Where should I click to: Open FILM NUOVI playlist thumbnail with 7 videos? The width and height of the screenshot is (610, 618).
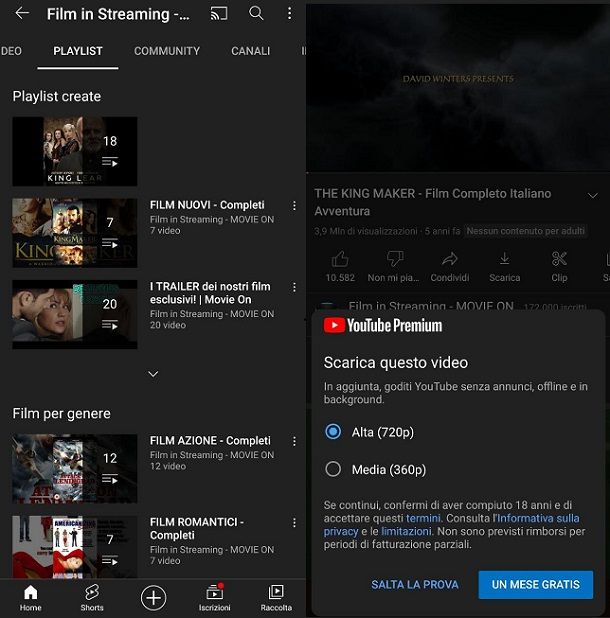74,233
